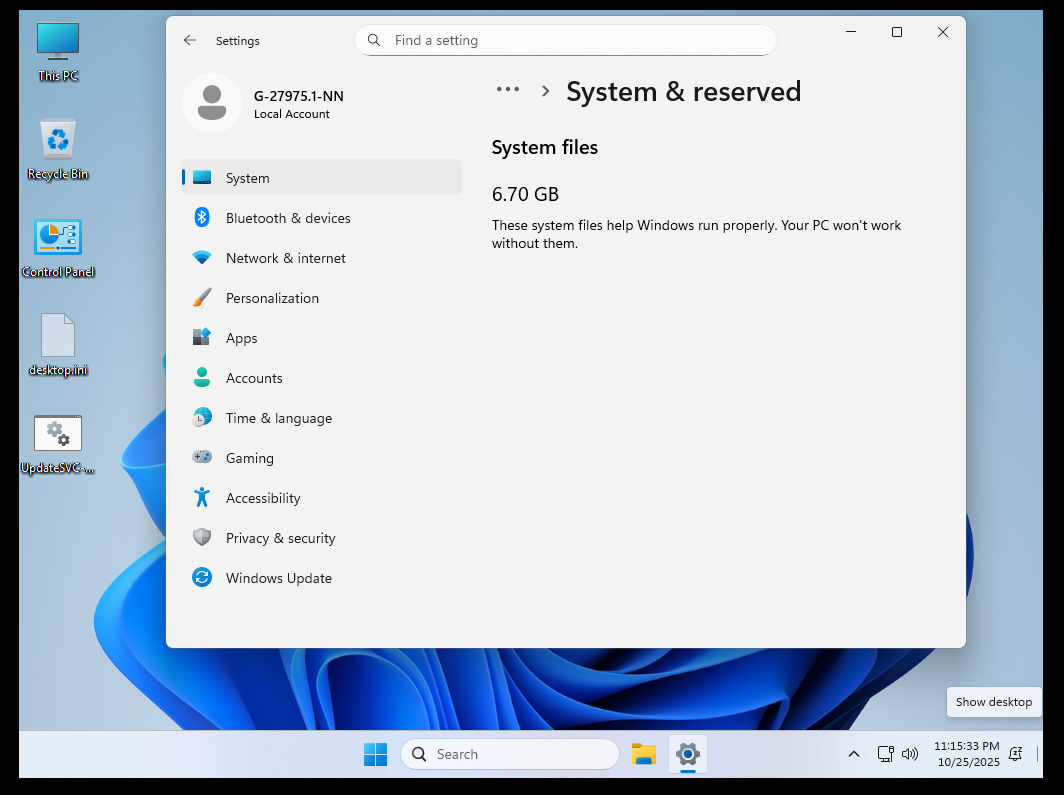Open the user profile avatar picture
The height and width of the screenshot is (795, 1064).
(x=212, y=103)
